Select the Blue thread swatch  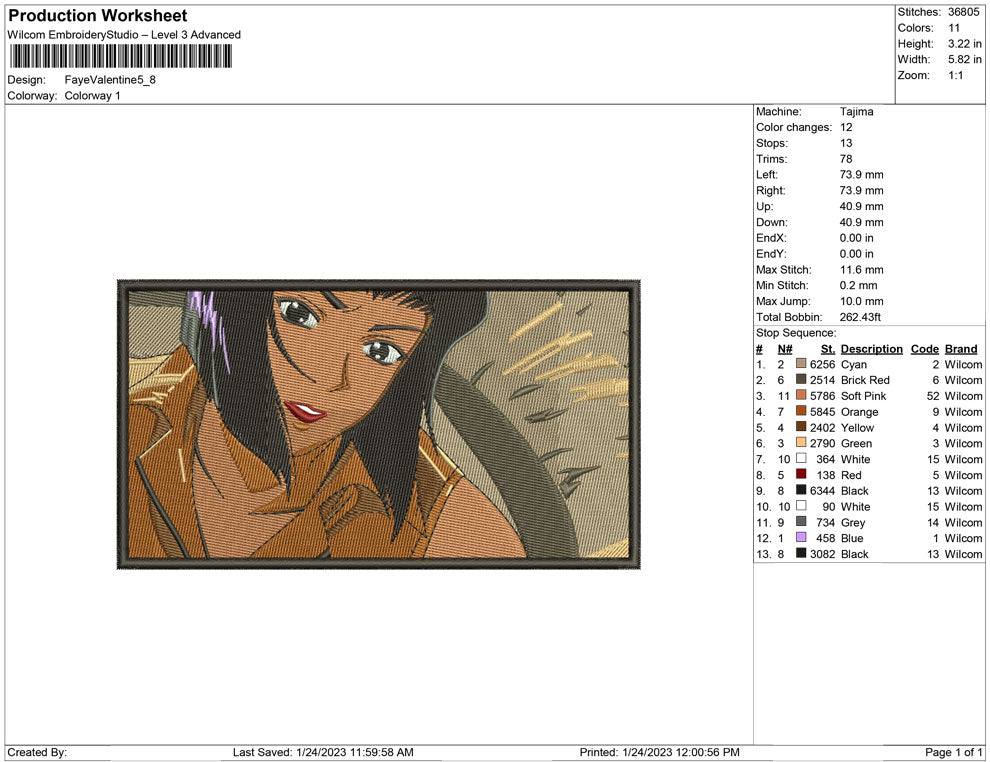(801, 538)
